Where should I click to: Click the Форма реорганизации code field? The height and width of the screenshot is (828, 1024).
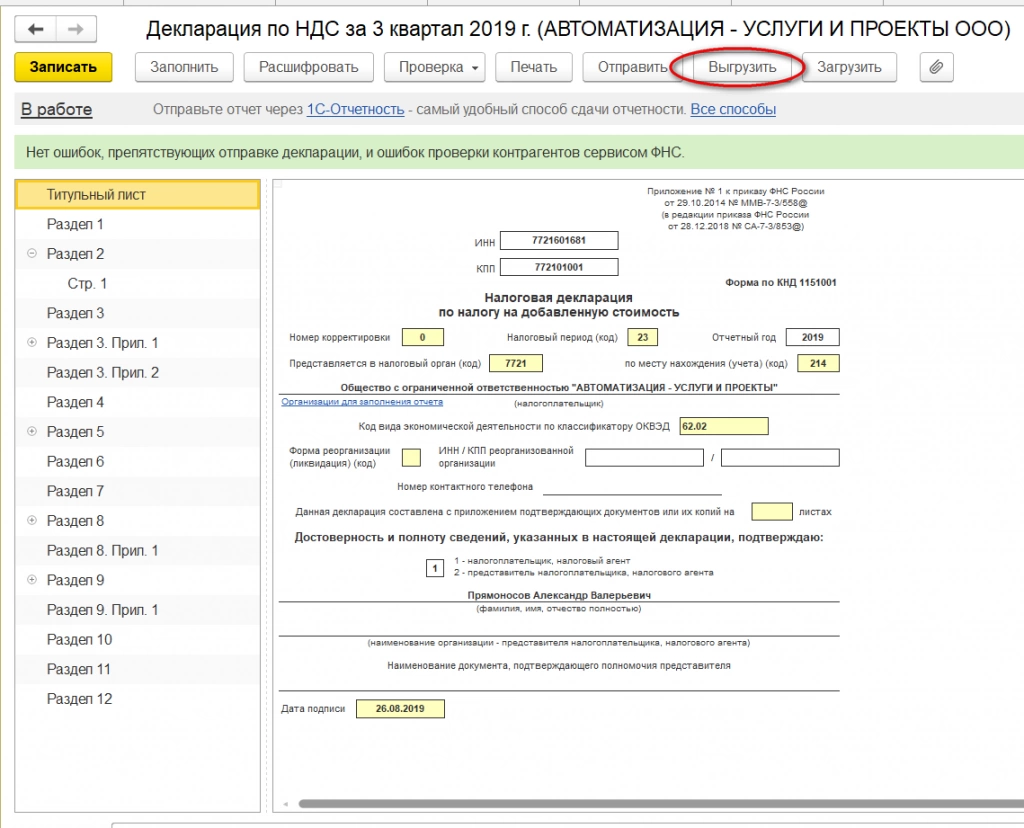411,458
